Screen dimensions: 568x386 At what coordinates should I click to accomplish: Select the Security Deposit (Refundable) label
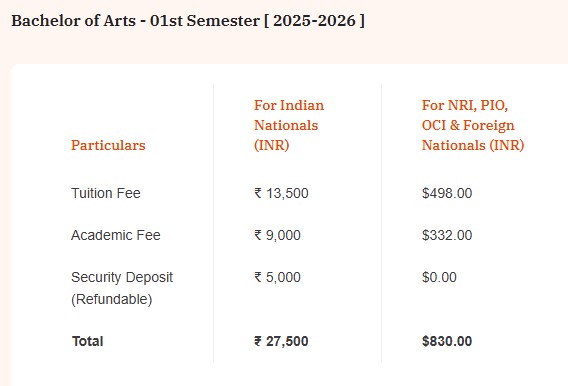pyautogui.click(x=122, y=288)
